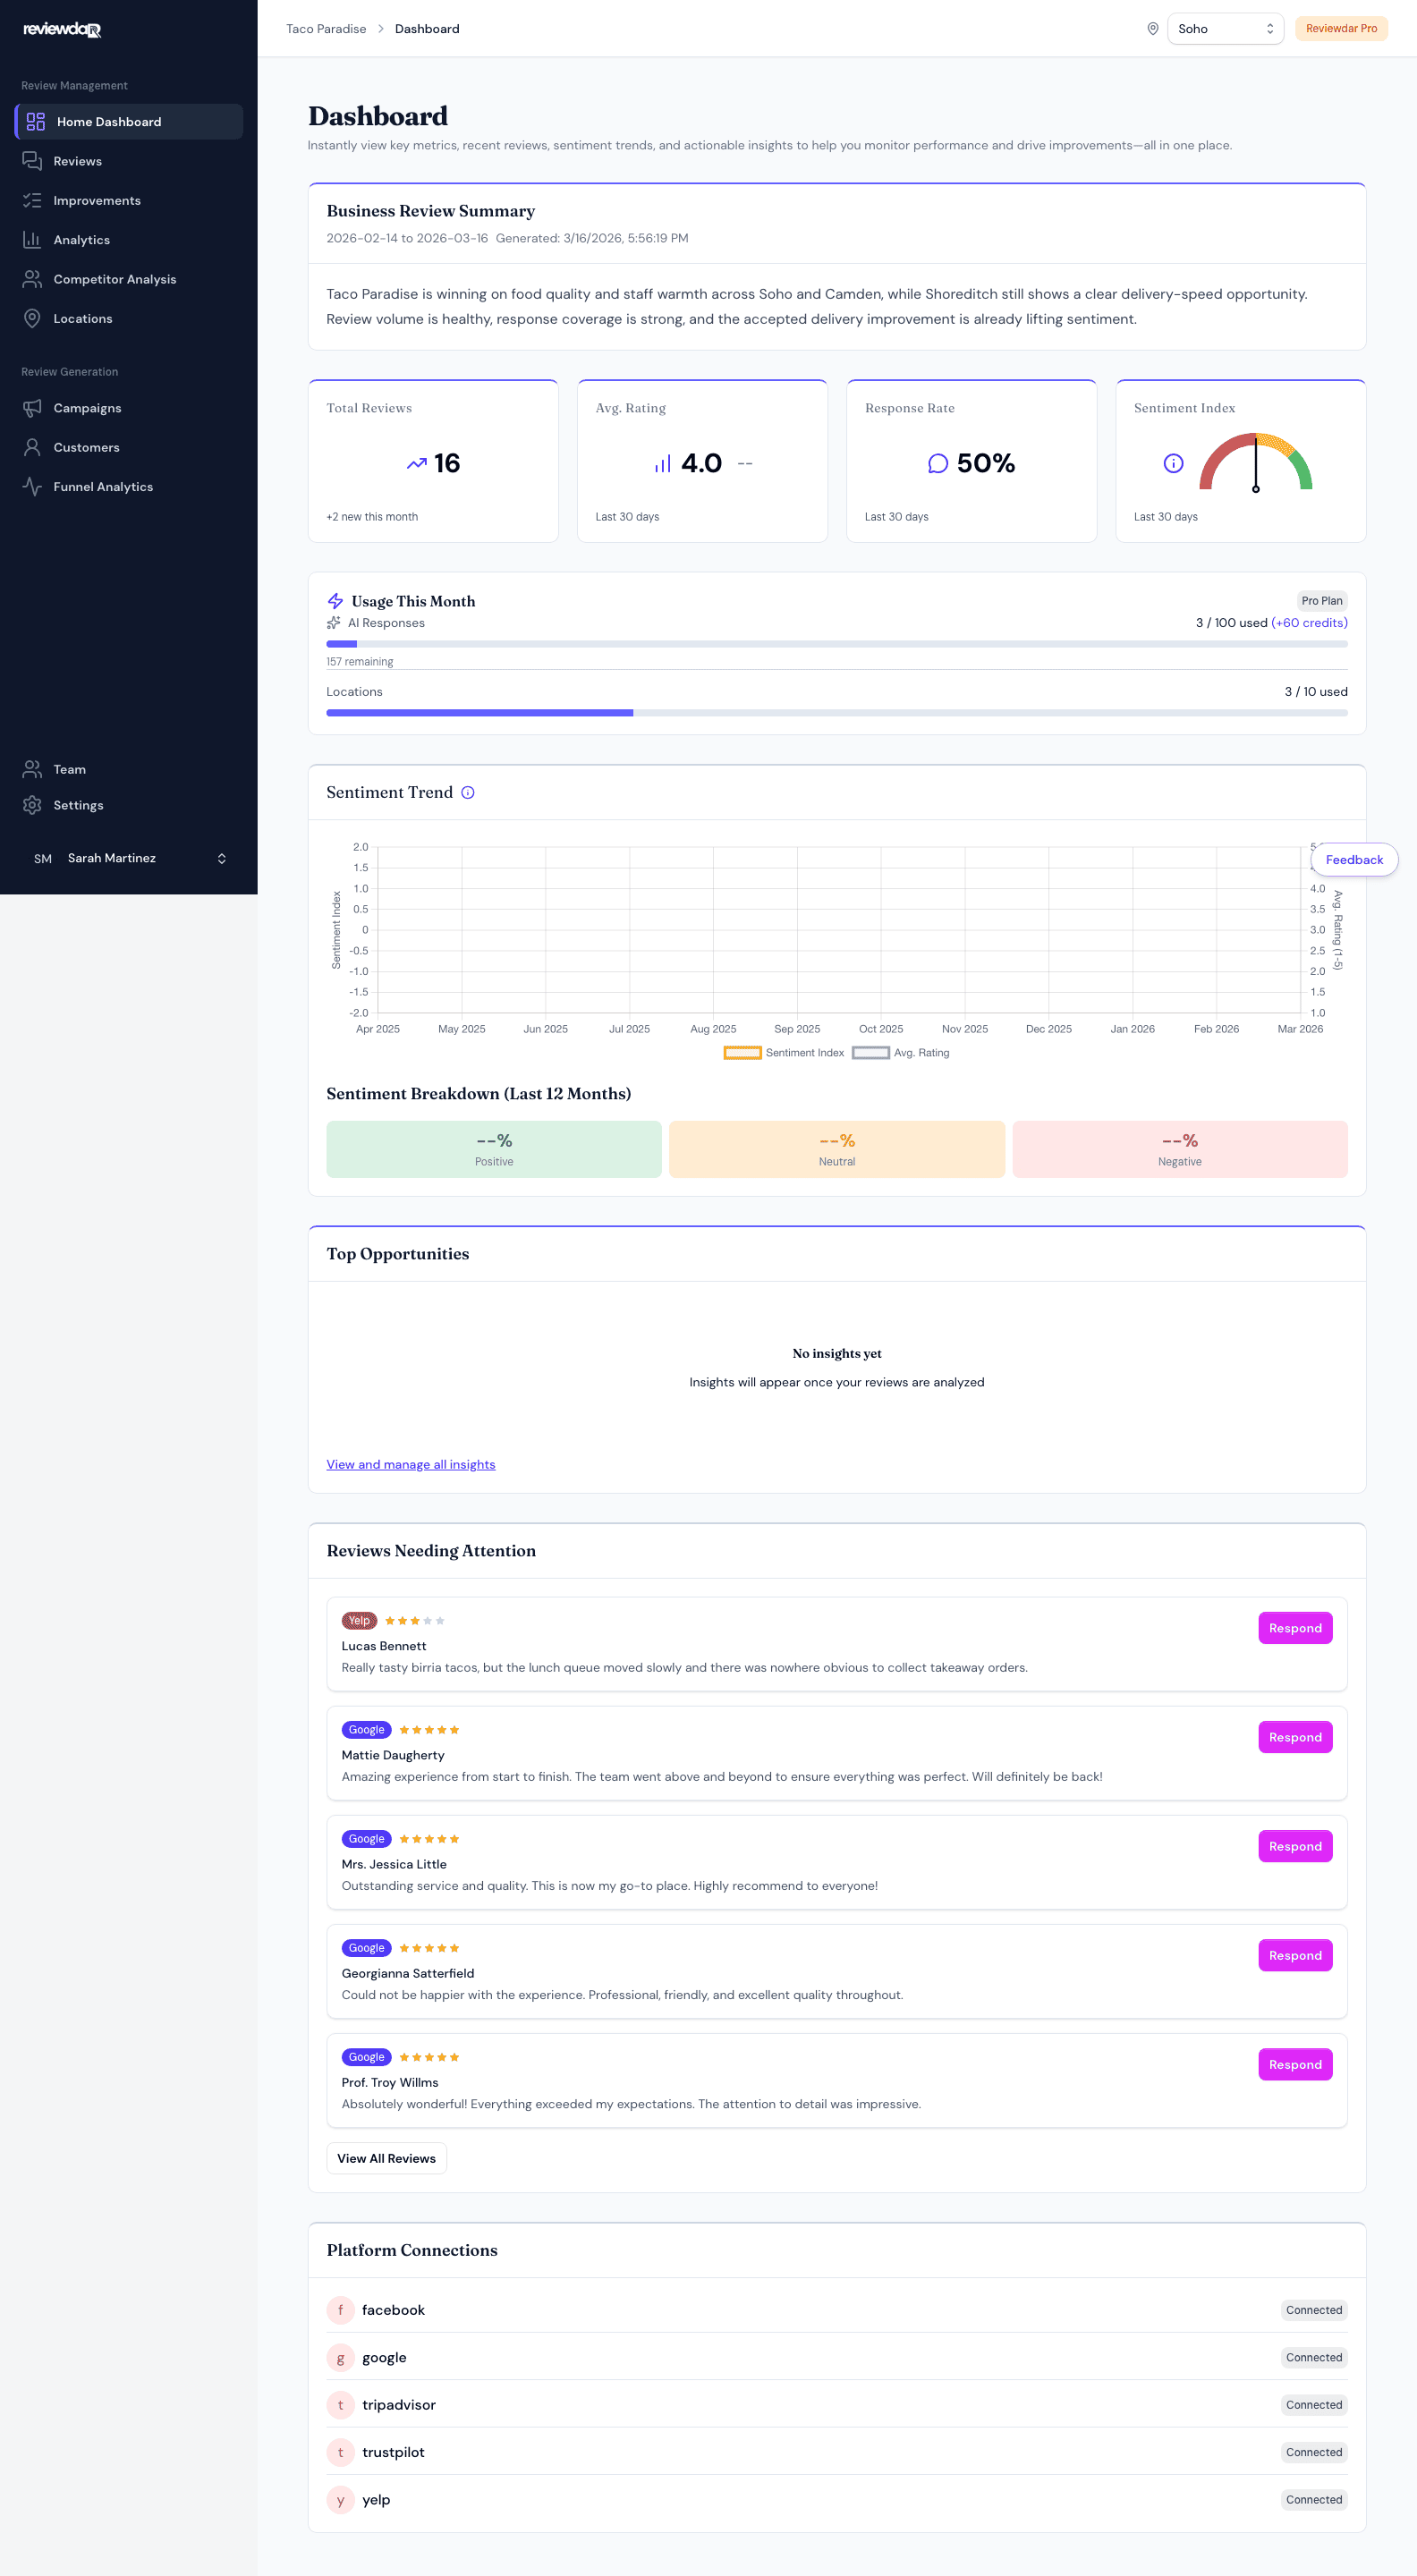Click the Reviewdar logo
Image resolution: width=1417 pixels, height=2576 pixels.
[x=62, y=30]
